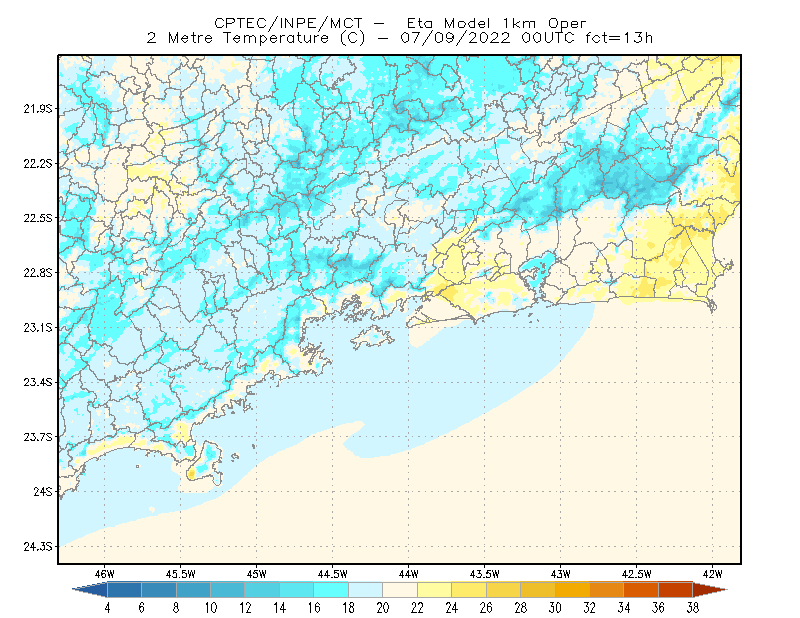Click the 24S latitude axis label
The image size is (800, 618).
(x=43, y=491)
